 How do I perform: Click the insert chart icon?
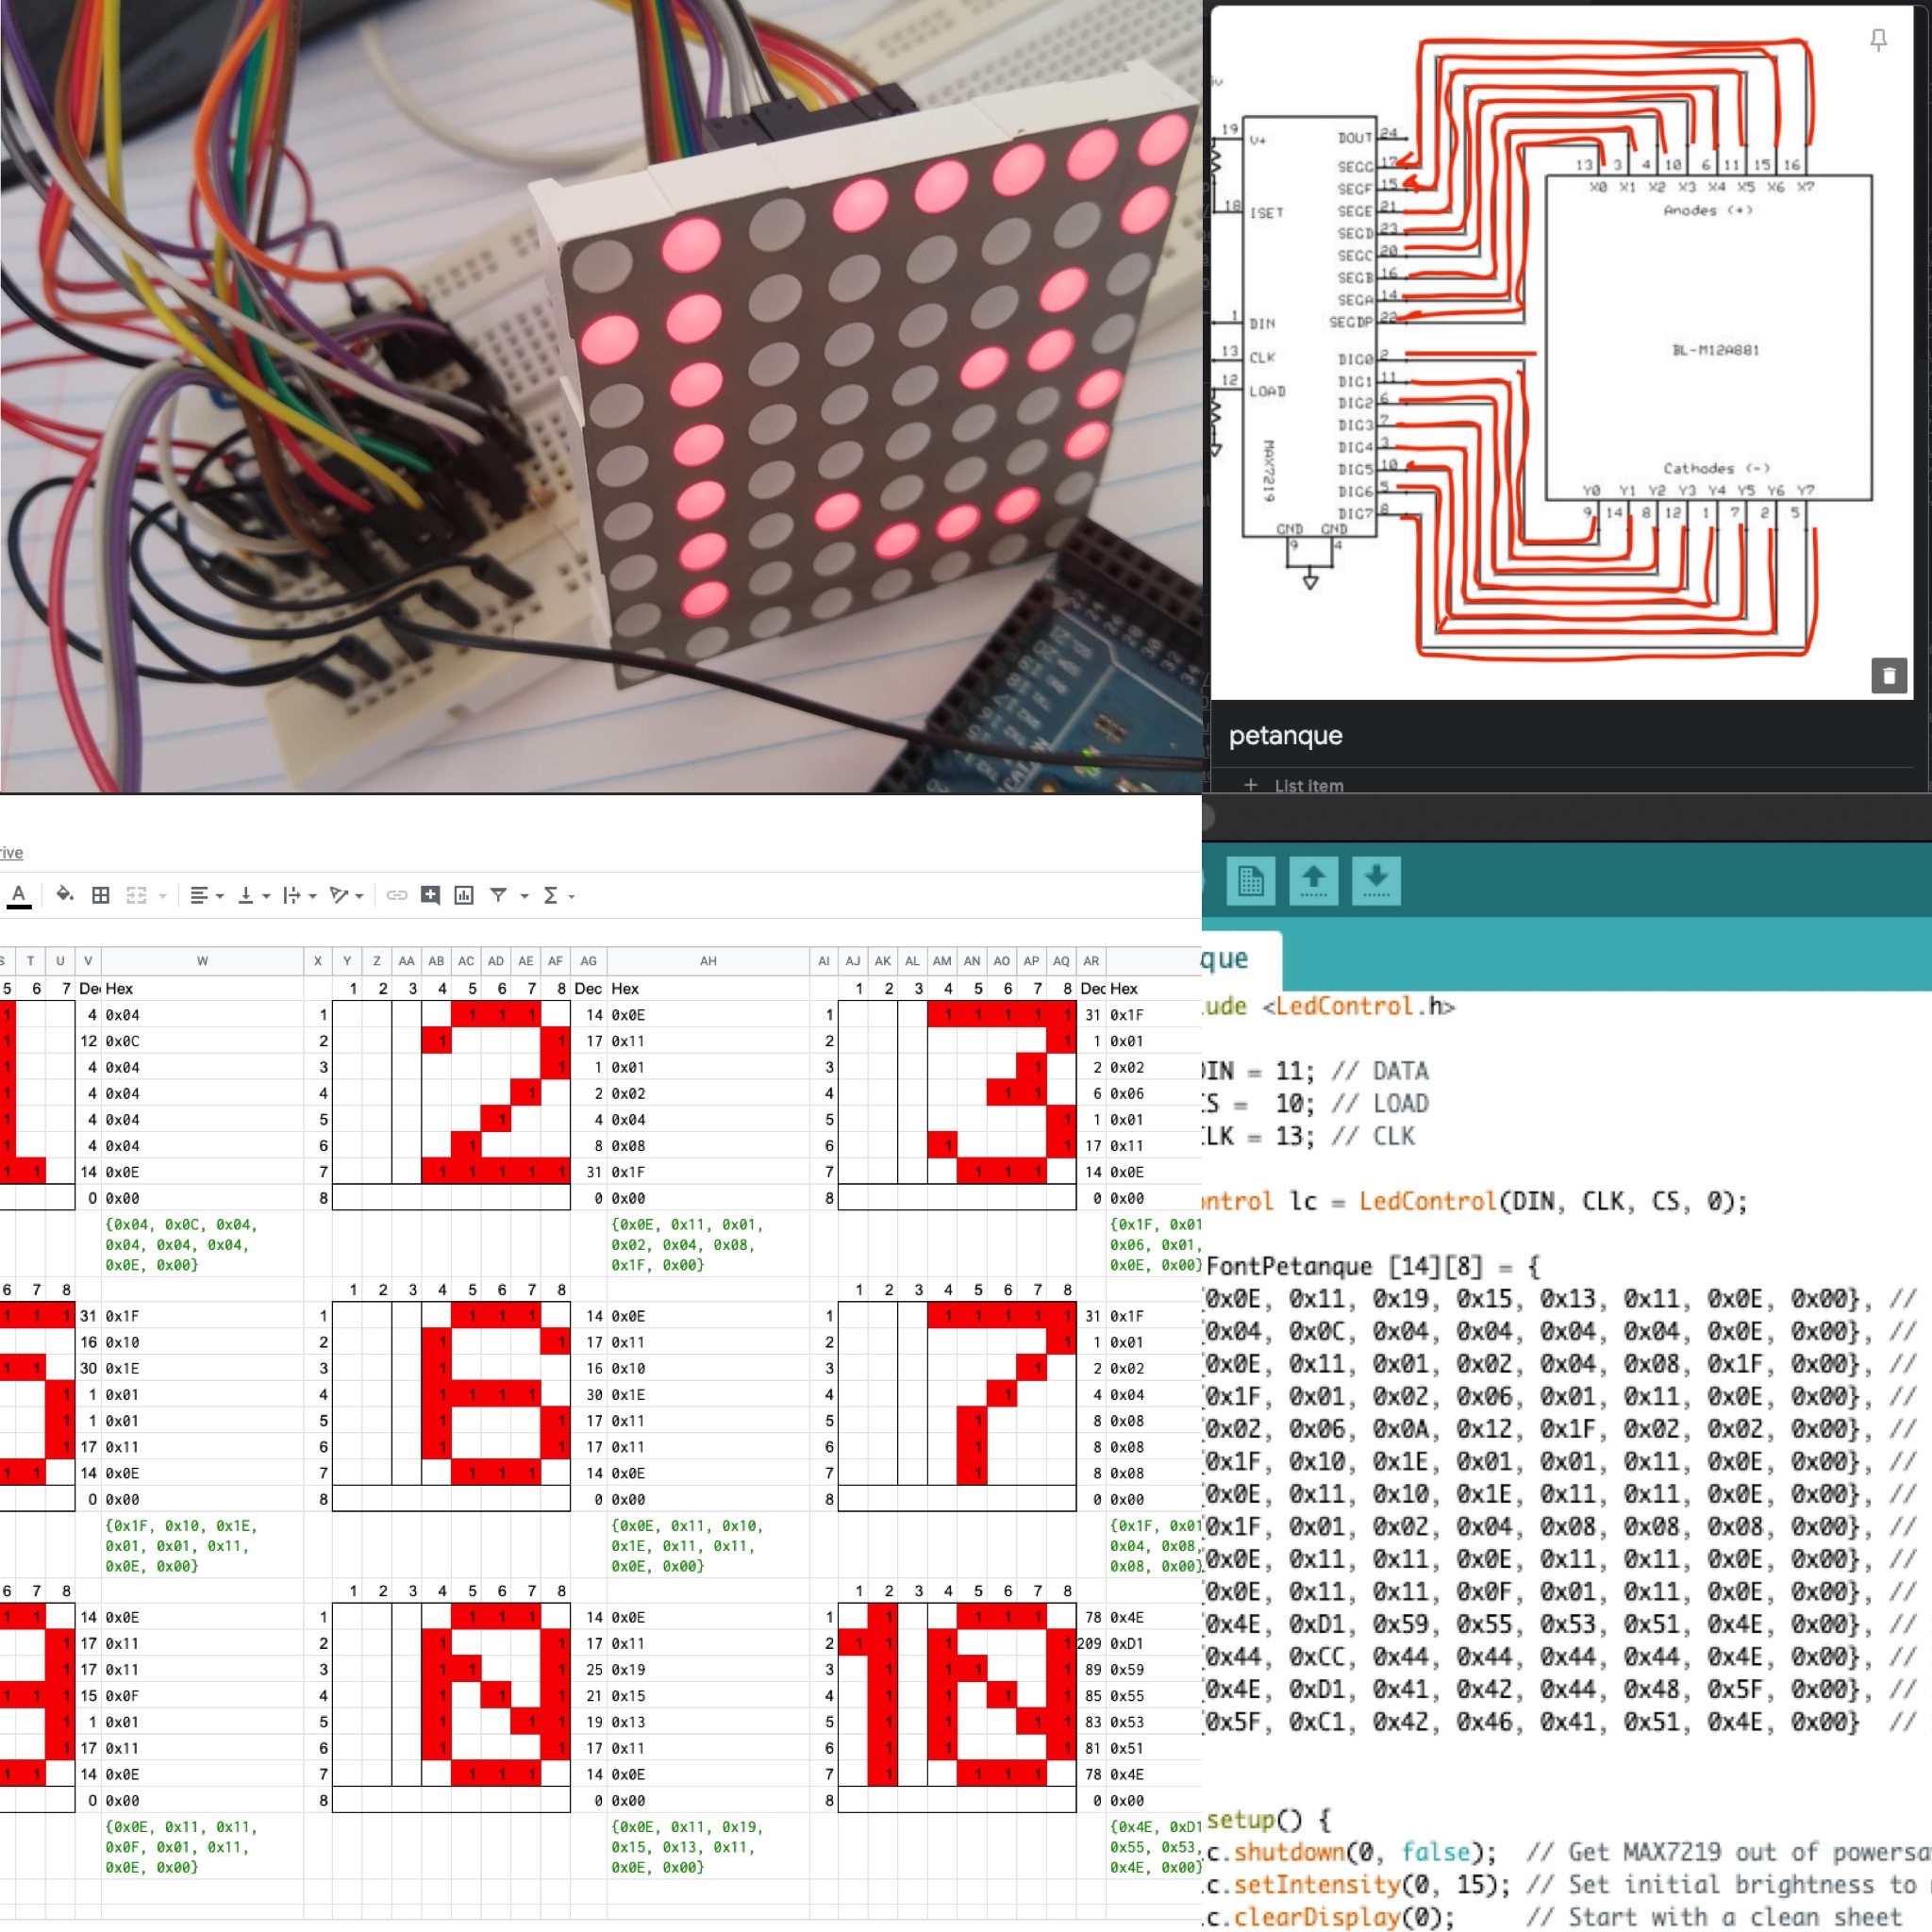(x=464, y=895)
